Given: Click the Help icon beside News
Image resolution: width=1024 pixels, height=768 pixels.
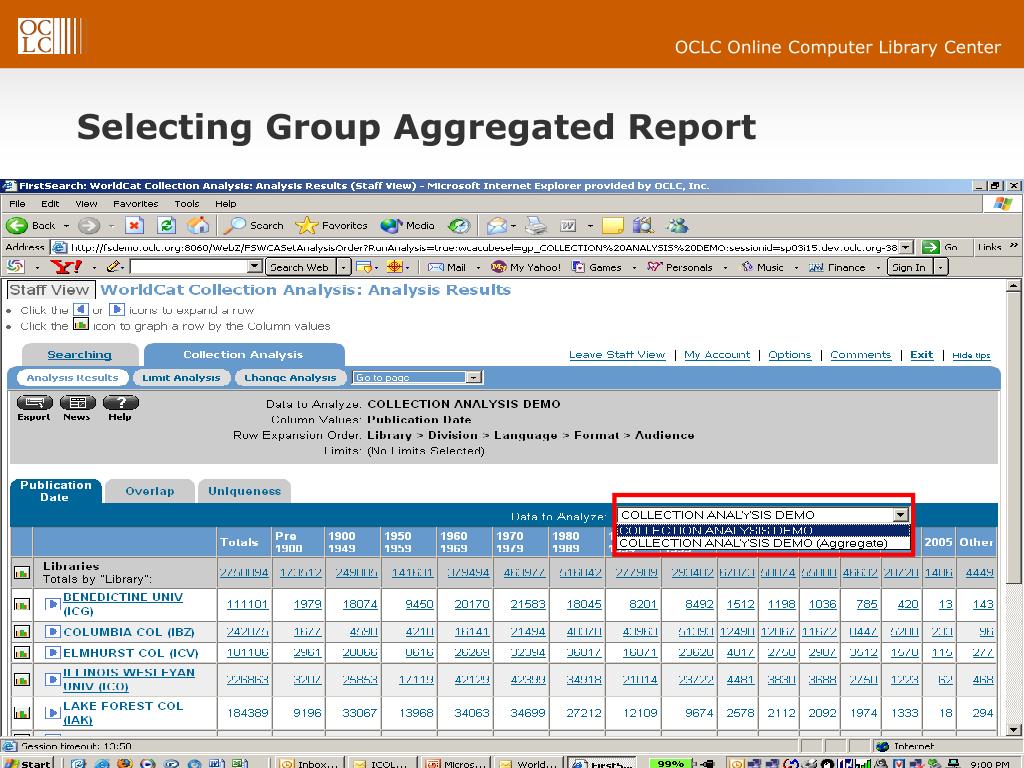Looking at the screenshot, I should click(x=120, y=408).
